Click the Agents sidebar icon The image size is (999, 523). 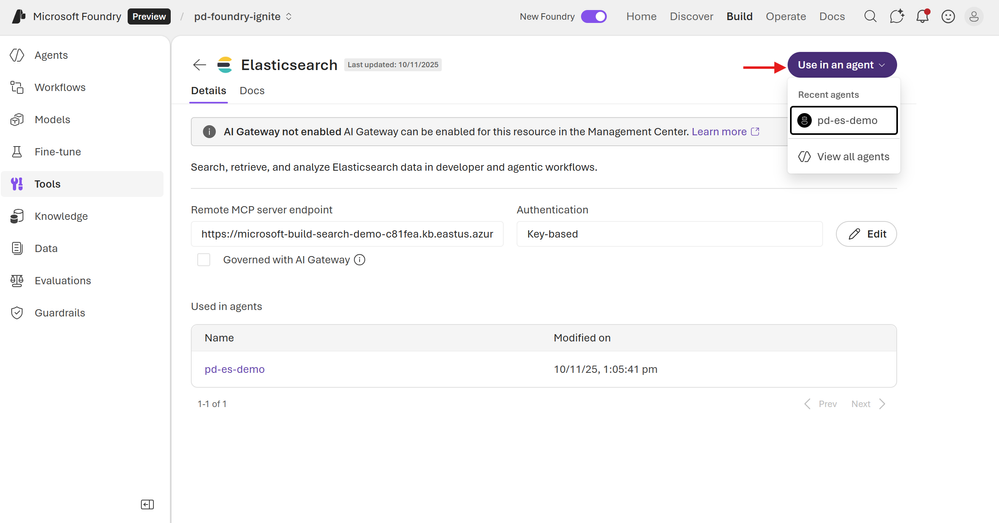coord(17,55)
